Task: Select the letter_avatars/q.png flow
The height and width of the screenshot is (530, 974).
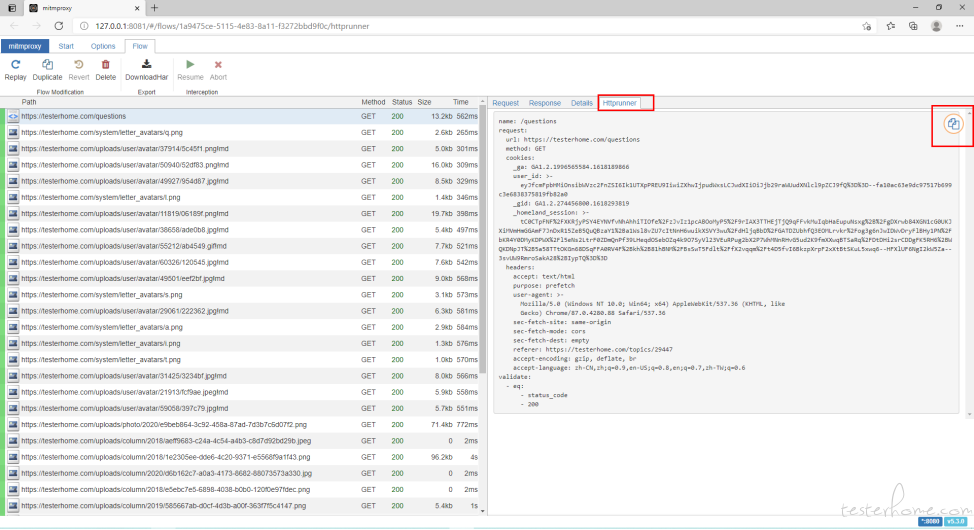Action: [242, 132]
